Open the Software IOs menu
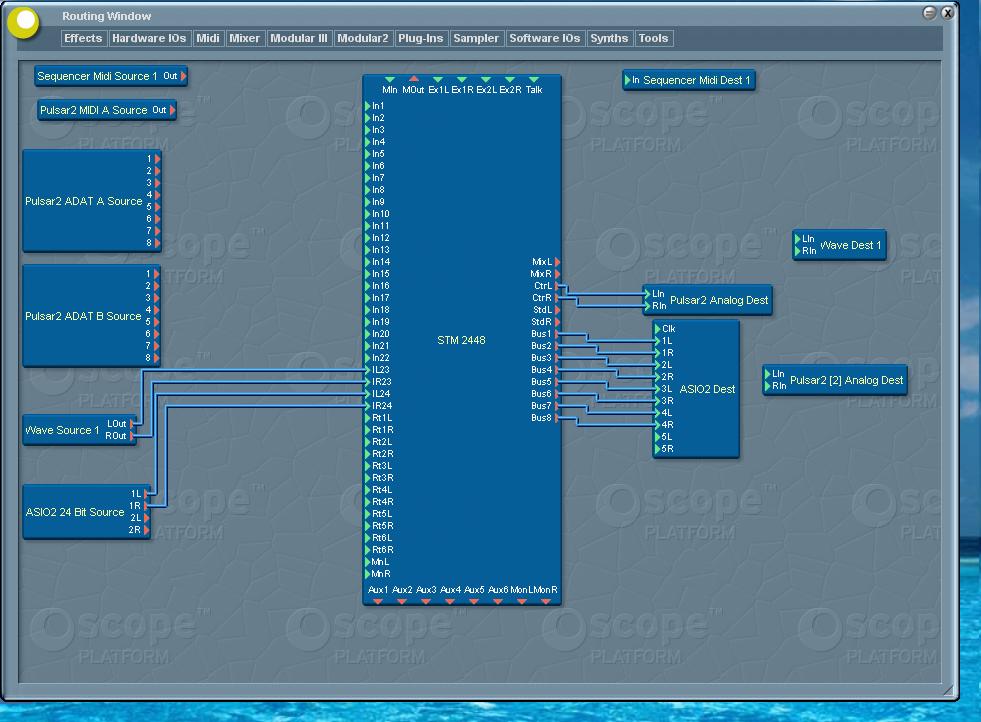The image size is (981, 722). tap(545, 38)
